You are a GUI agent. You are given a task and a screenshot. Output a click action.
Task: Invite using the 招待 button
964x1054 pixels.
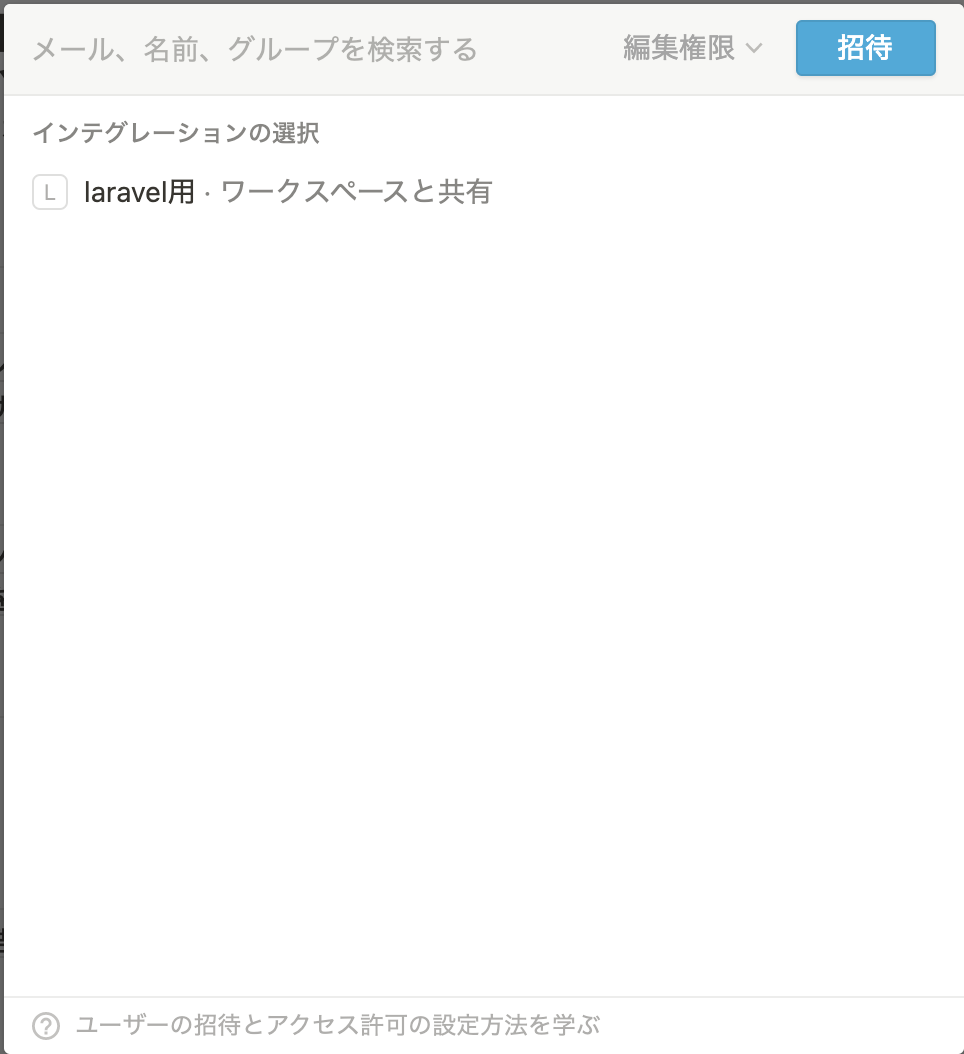(866, 48)
